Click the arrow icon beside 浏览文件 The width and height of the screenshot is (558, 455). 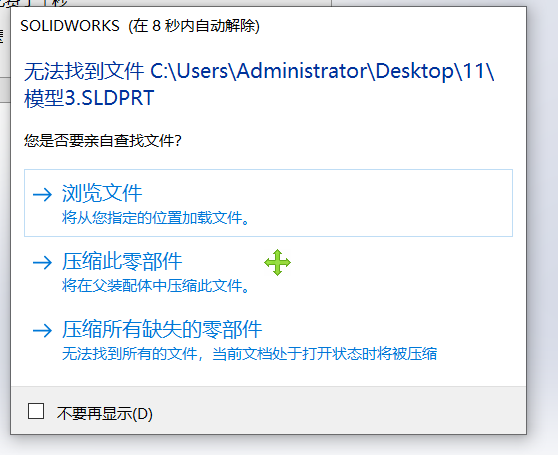click(42, 195)
